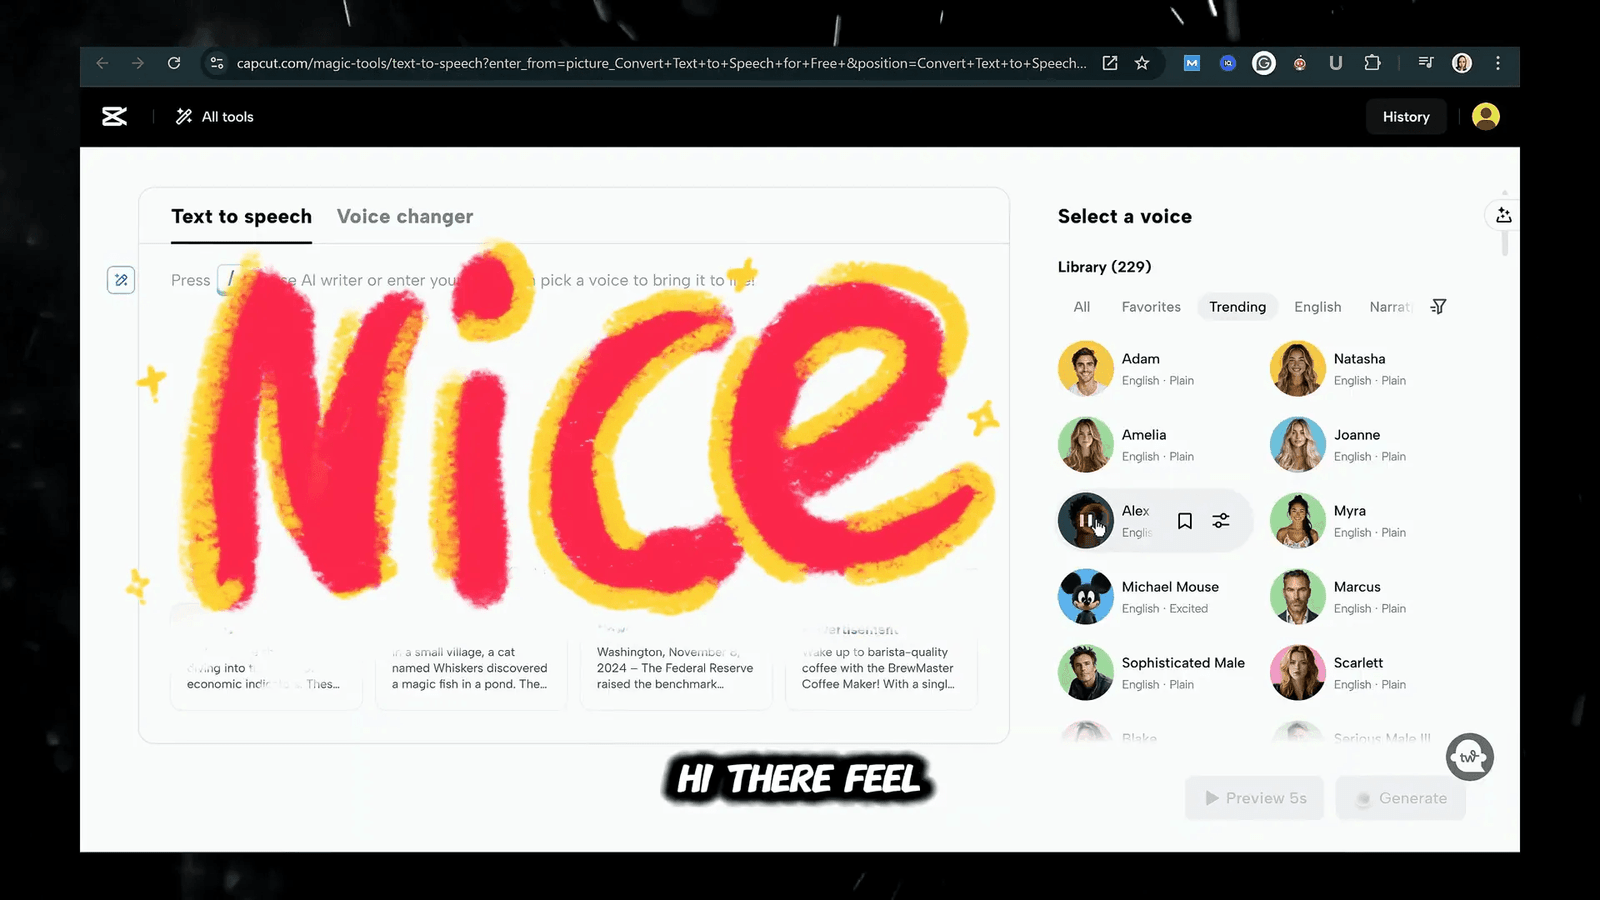Viewport: 1600px width, 900px height.
Task: Click the AI writer icon
Action: point(121,280)
